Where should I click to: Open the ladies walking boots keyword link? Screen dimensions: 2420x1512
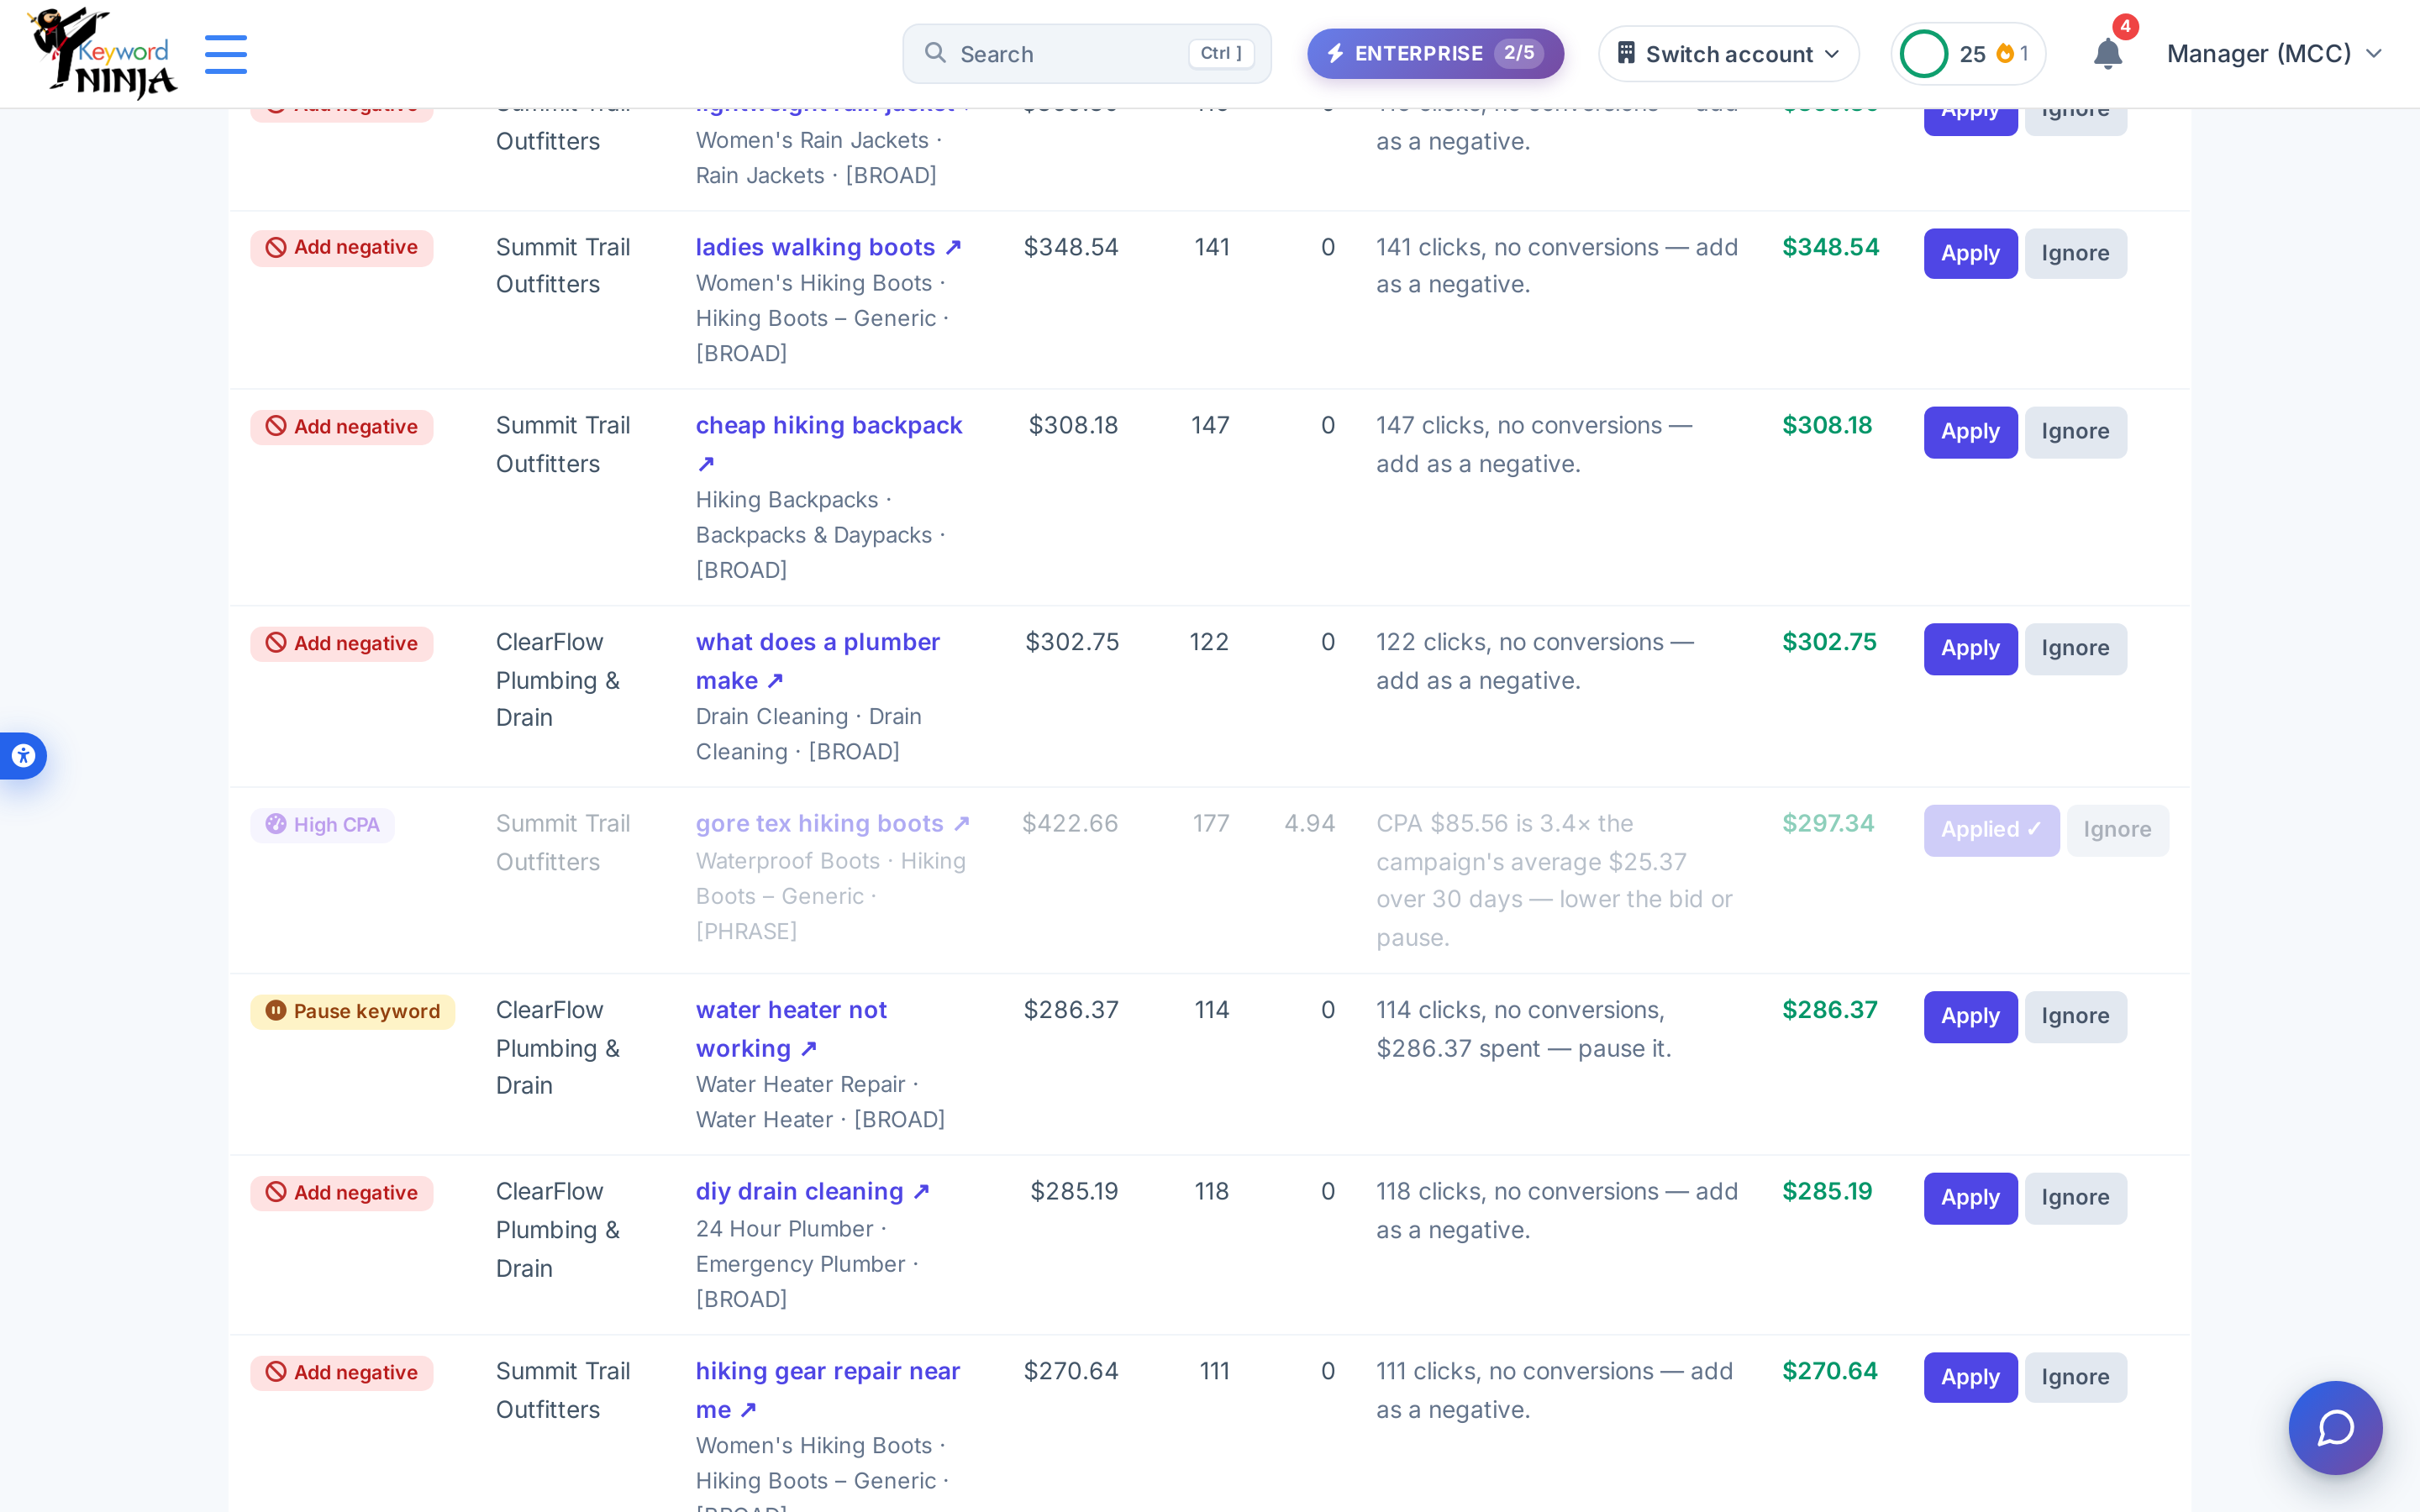[828, 247]
